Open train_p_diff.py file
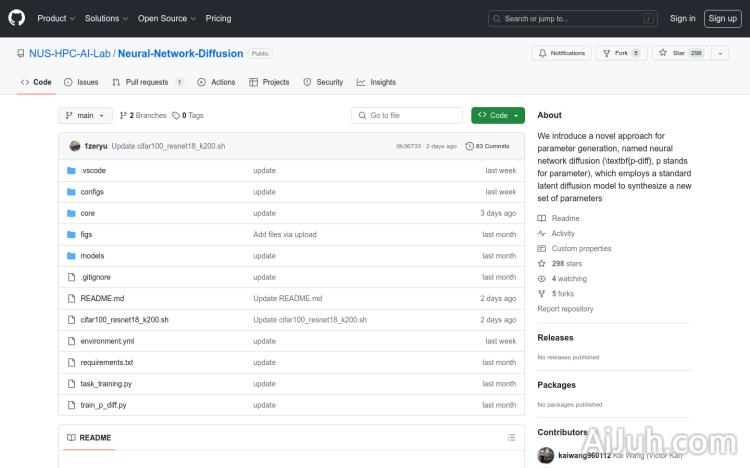 point(103,405)
